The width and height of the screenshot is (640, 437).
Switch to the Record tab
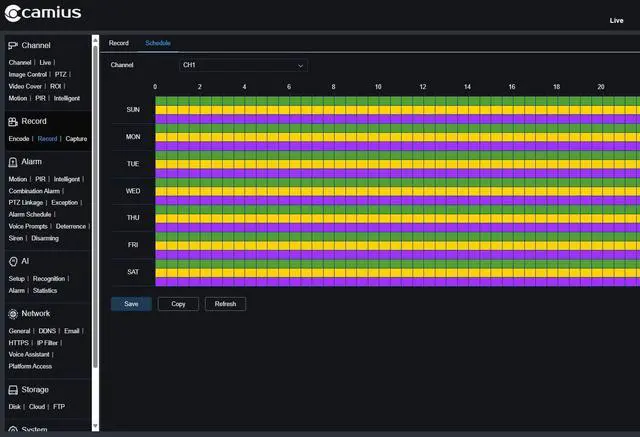[119, 44]
